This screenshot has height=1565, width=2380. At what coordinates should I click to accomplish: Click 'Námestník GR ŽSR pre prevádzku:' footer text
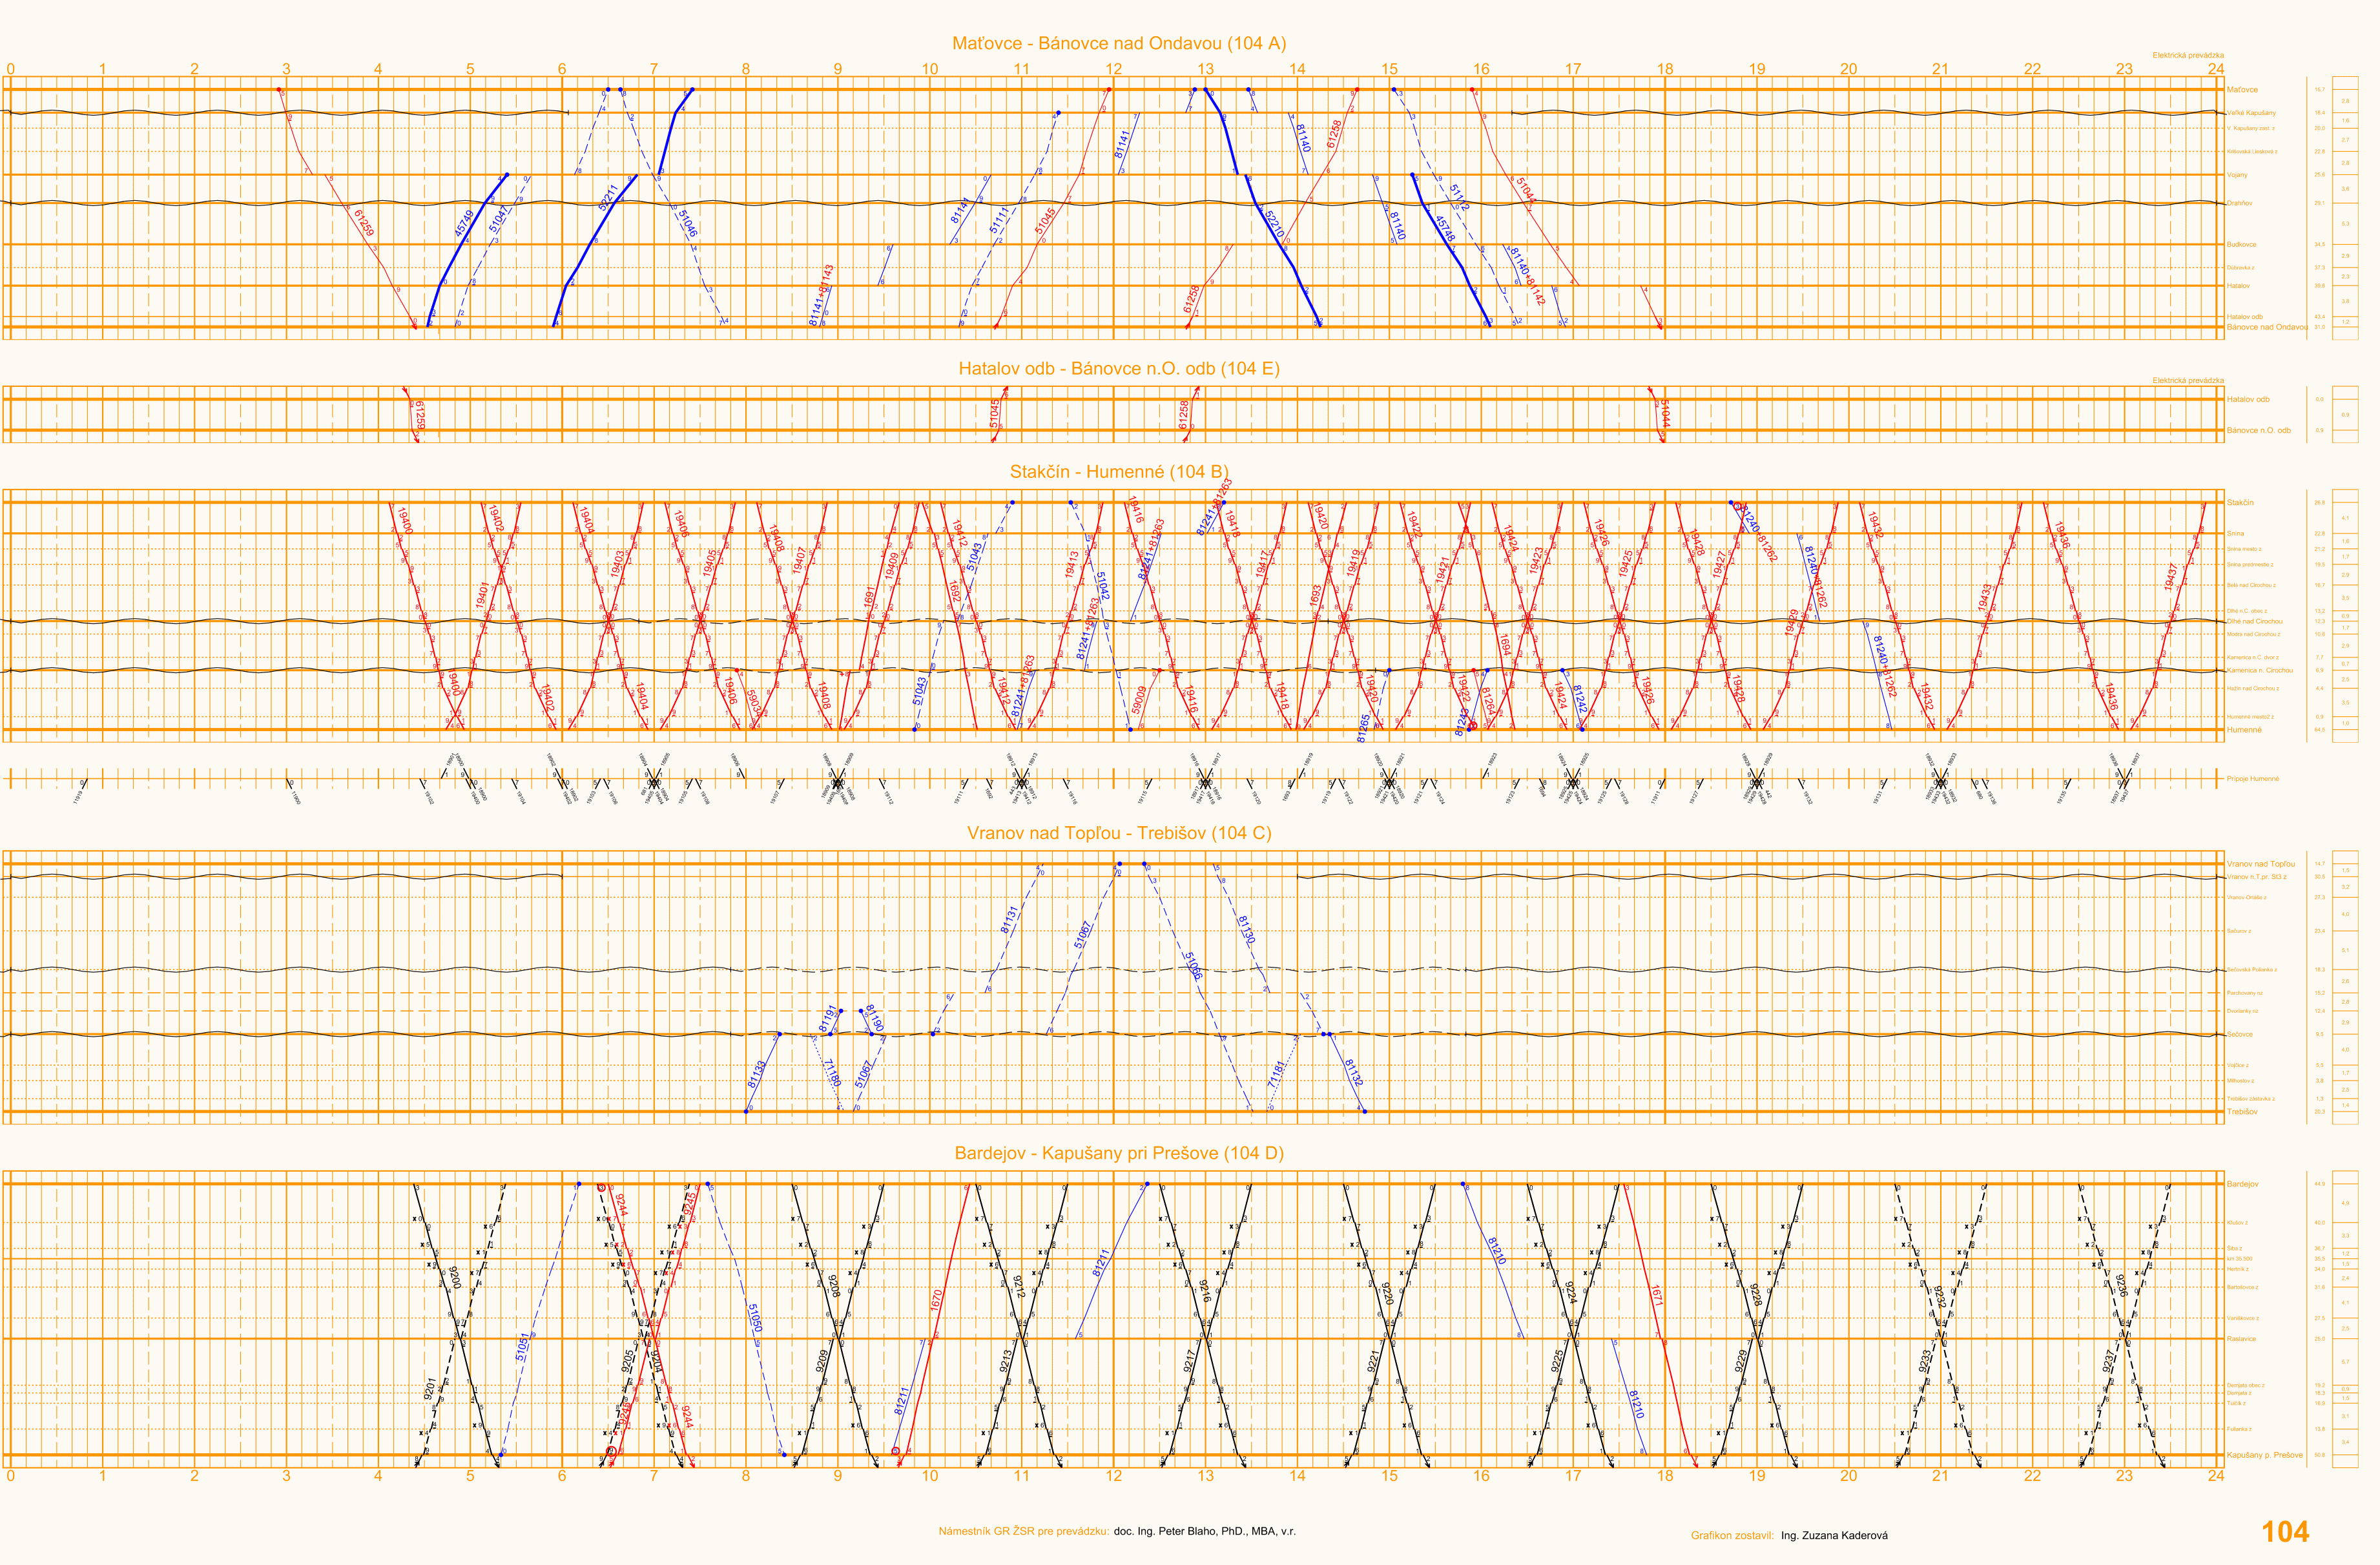tap(1024, 1531)
